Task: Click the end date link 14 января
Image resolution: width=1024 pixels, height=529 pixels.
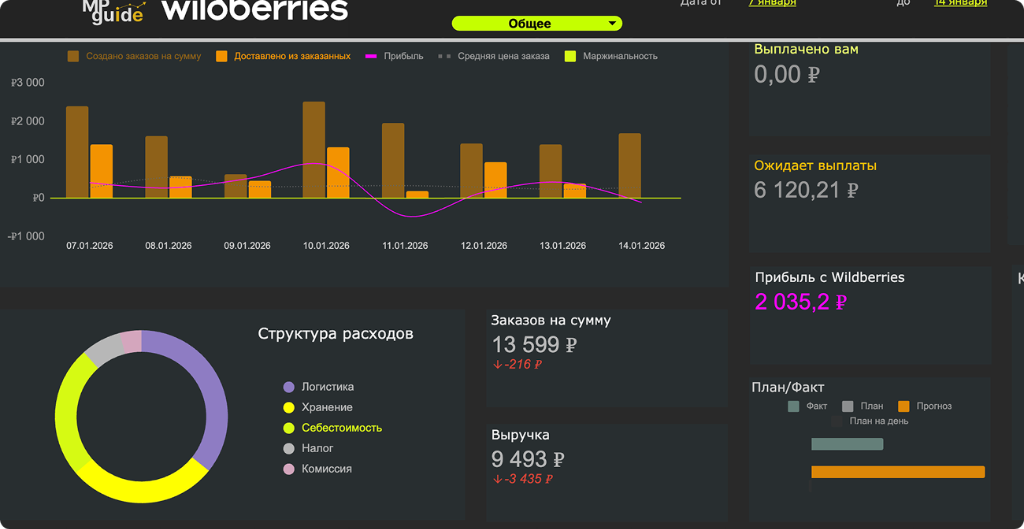Action: pyautogui.click(x=960, y=3)
